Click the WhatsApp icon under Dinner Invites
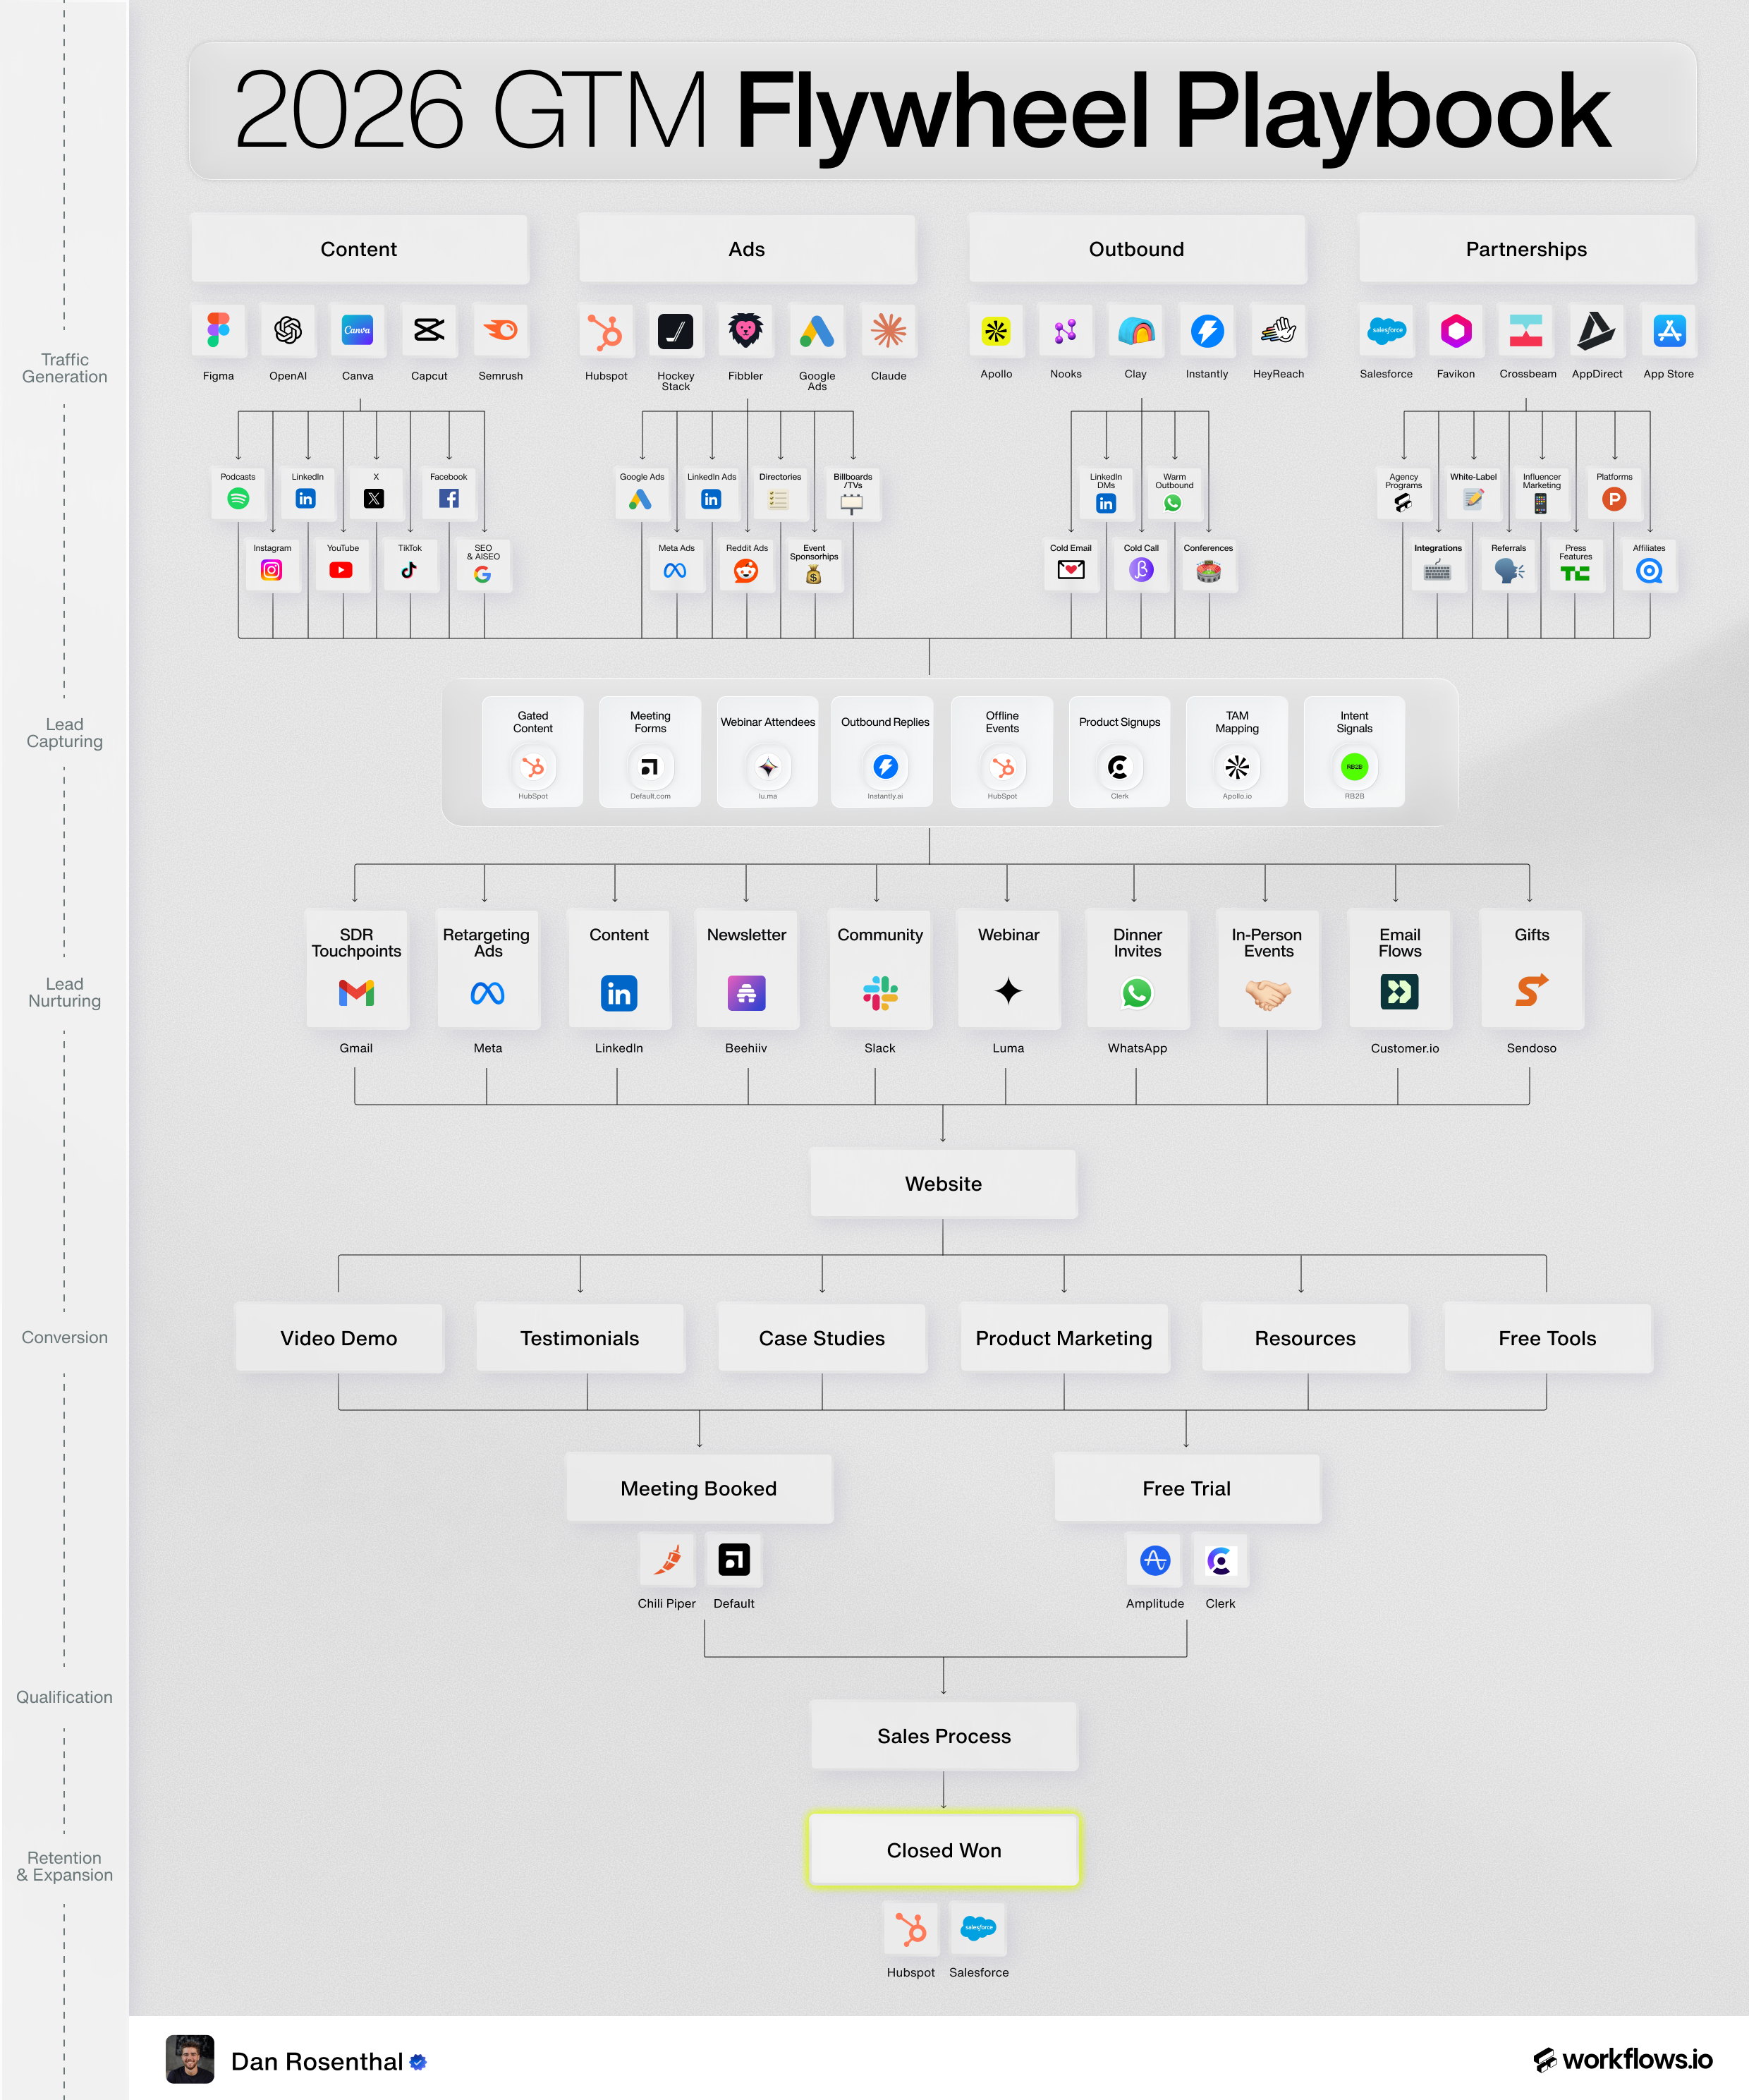Viewport: 1749px width, 2100px height. (x=1137, y=992)
